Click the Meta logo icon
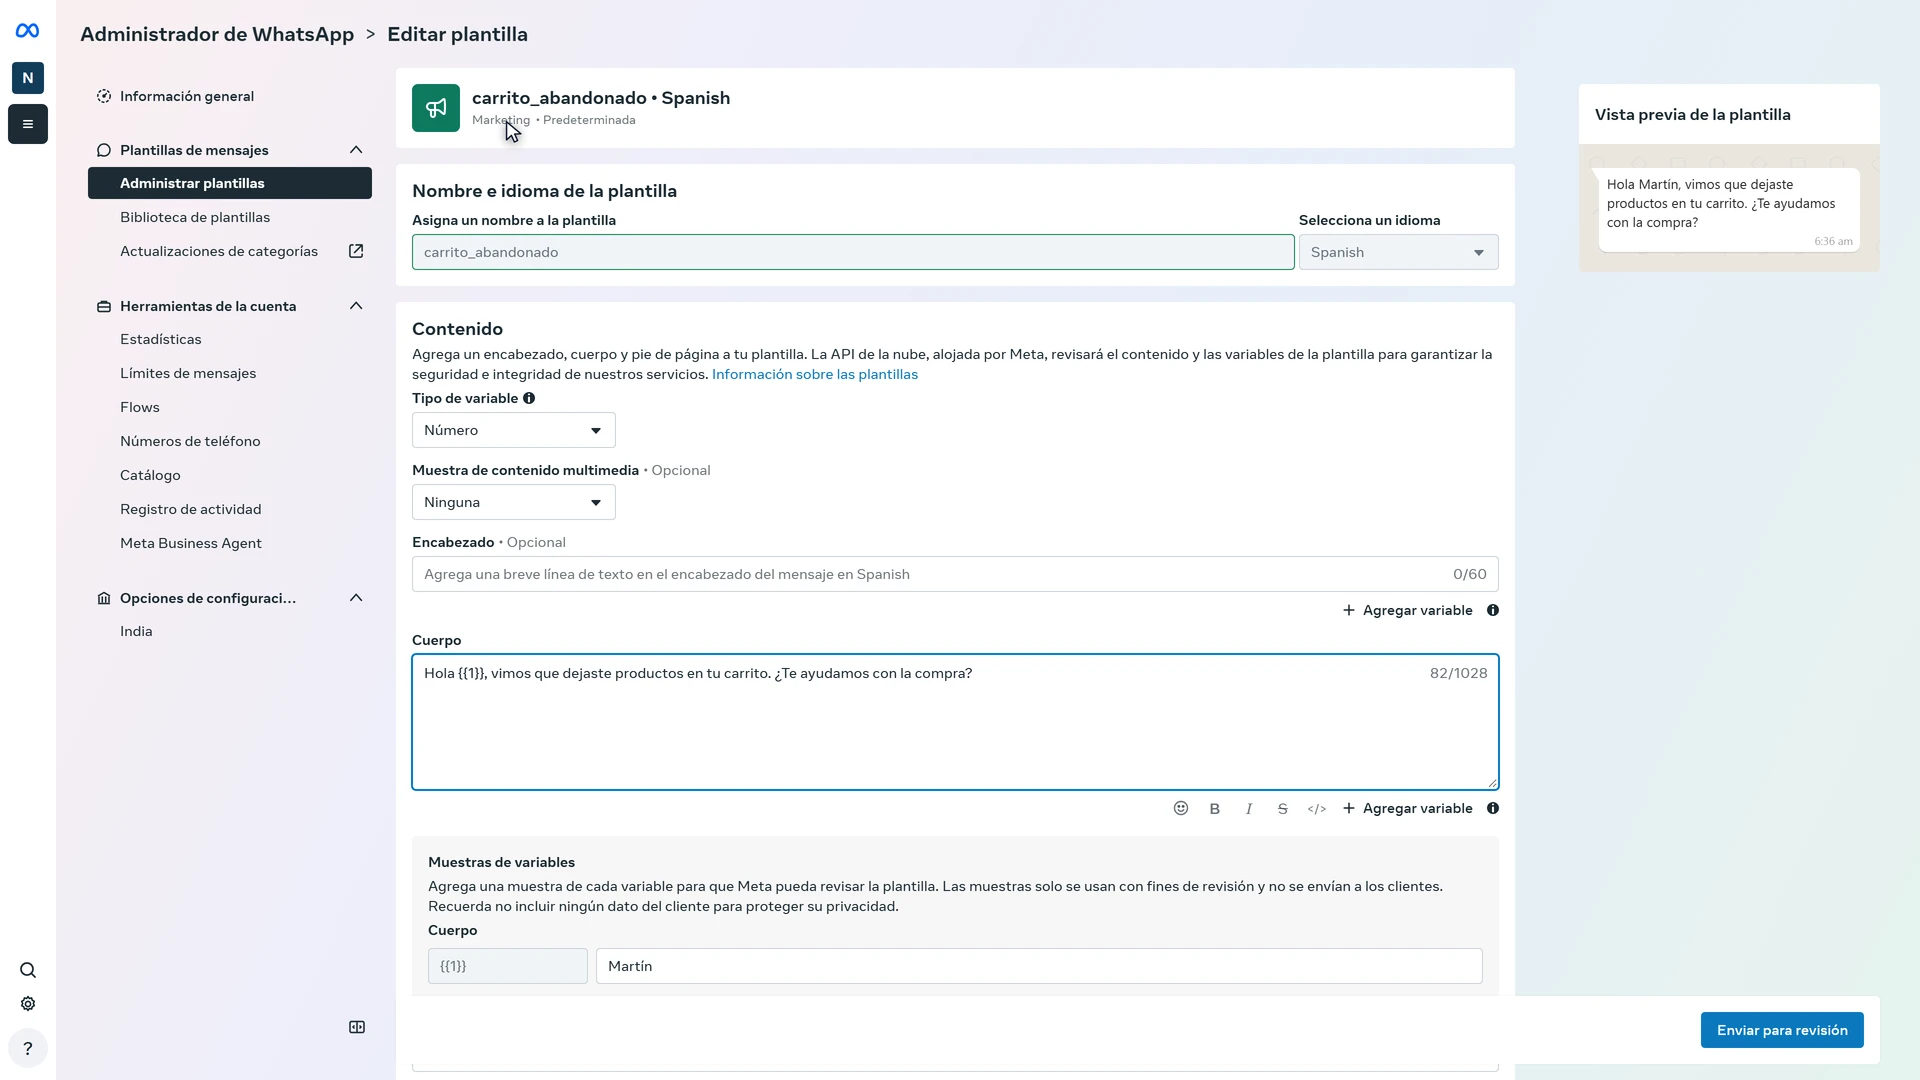Viewport: 1920px width, 1080px height. click(x=28, y=31)
